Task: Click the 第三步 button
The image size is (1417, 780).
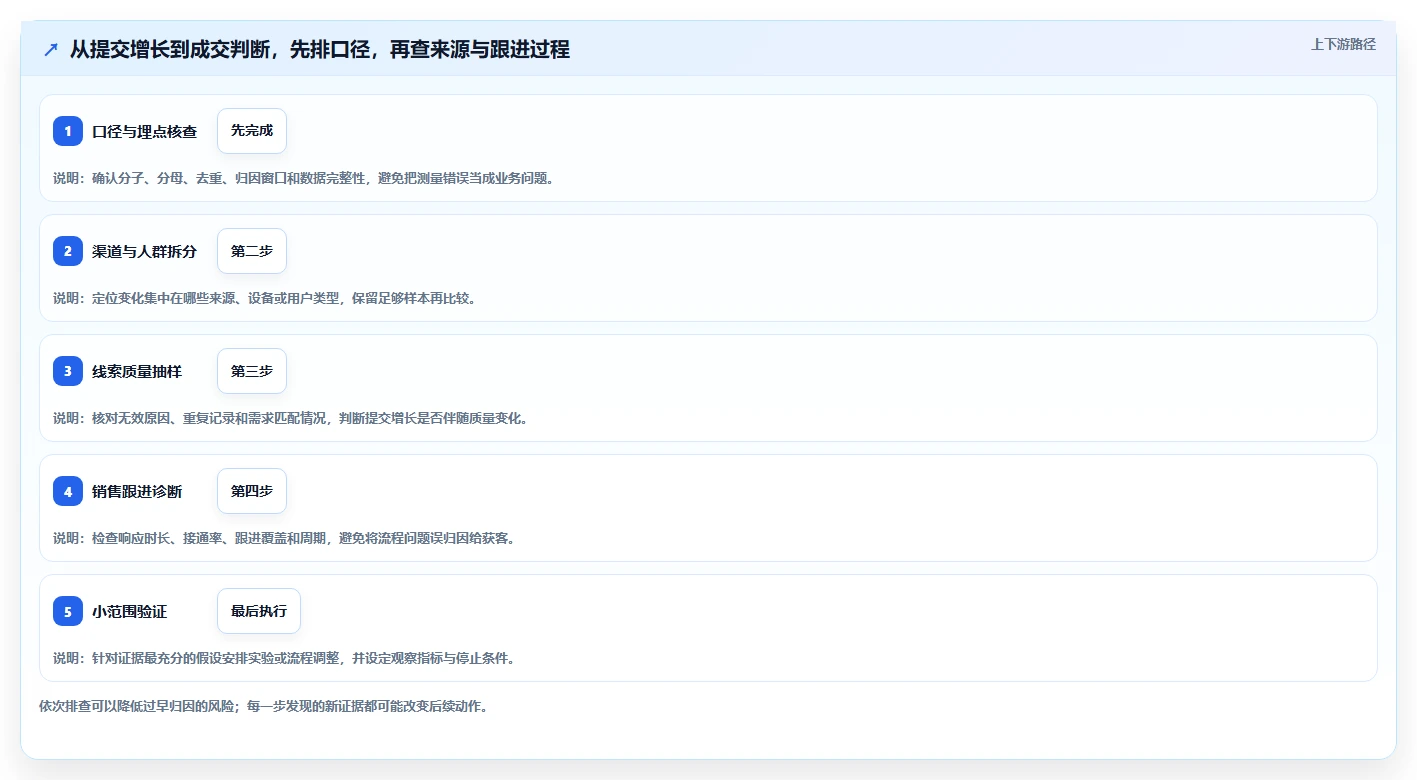Action: point(252,371)
